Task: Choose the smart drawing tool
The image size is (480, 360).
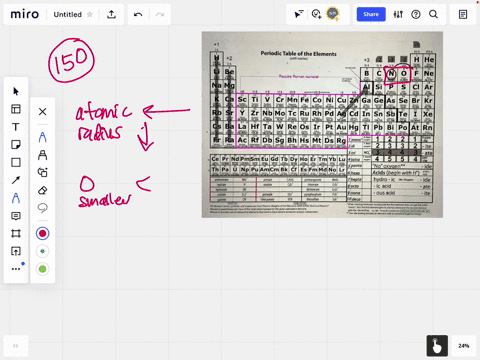Action: [x=42, y=172]
